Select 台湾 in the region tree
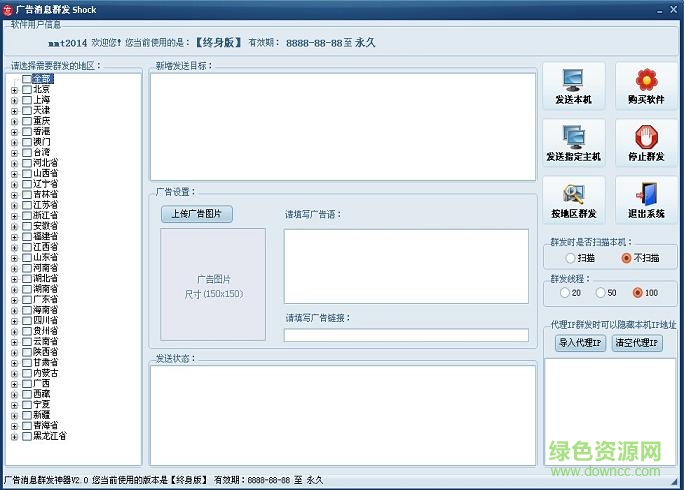Viewport: 684px width, 490px height. click(x=42, y=152)
